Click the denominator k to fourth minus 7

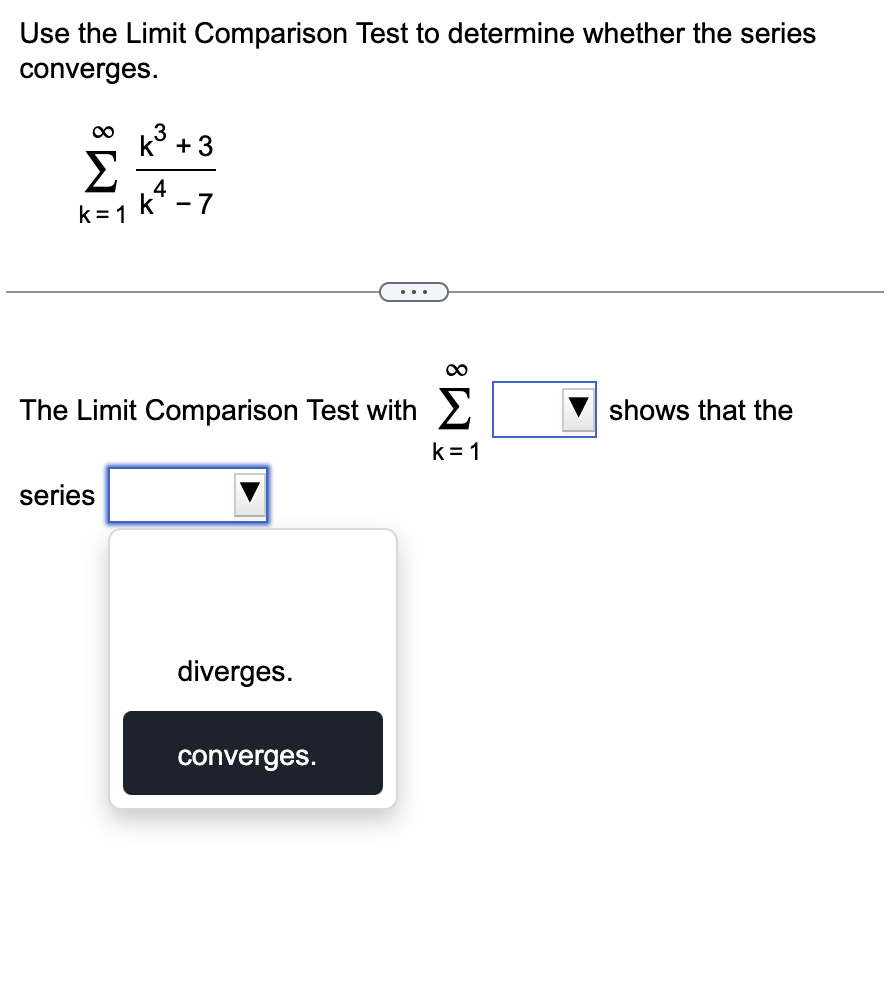(176, 199)
